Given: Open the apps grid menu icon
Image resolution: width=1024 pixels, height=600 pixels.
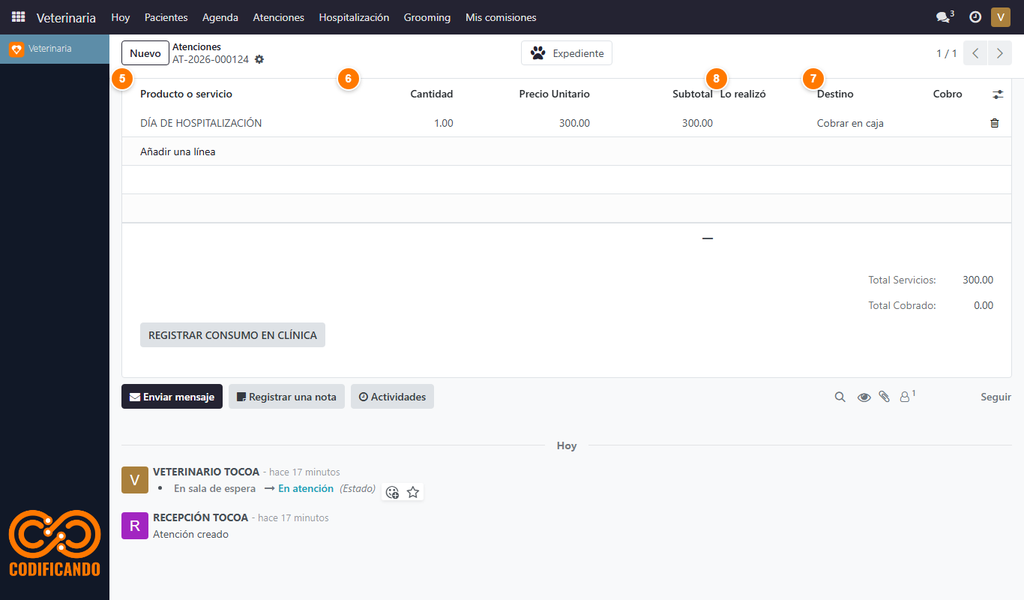Looking at the screenshot, I should coord(18,17).
